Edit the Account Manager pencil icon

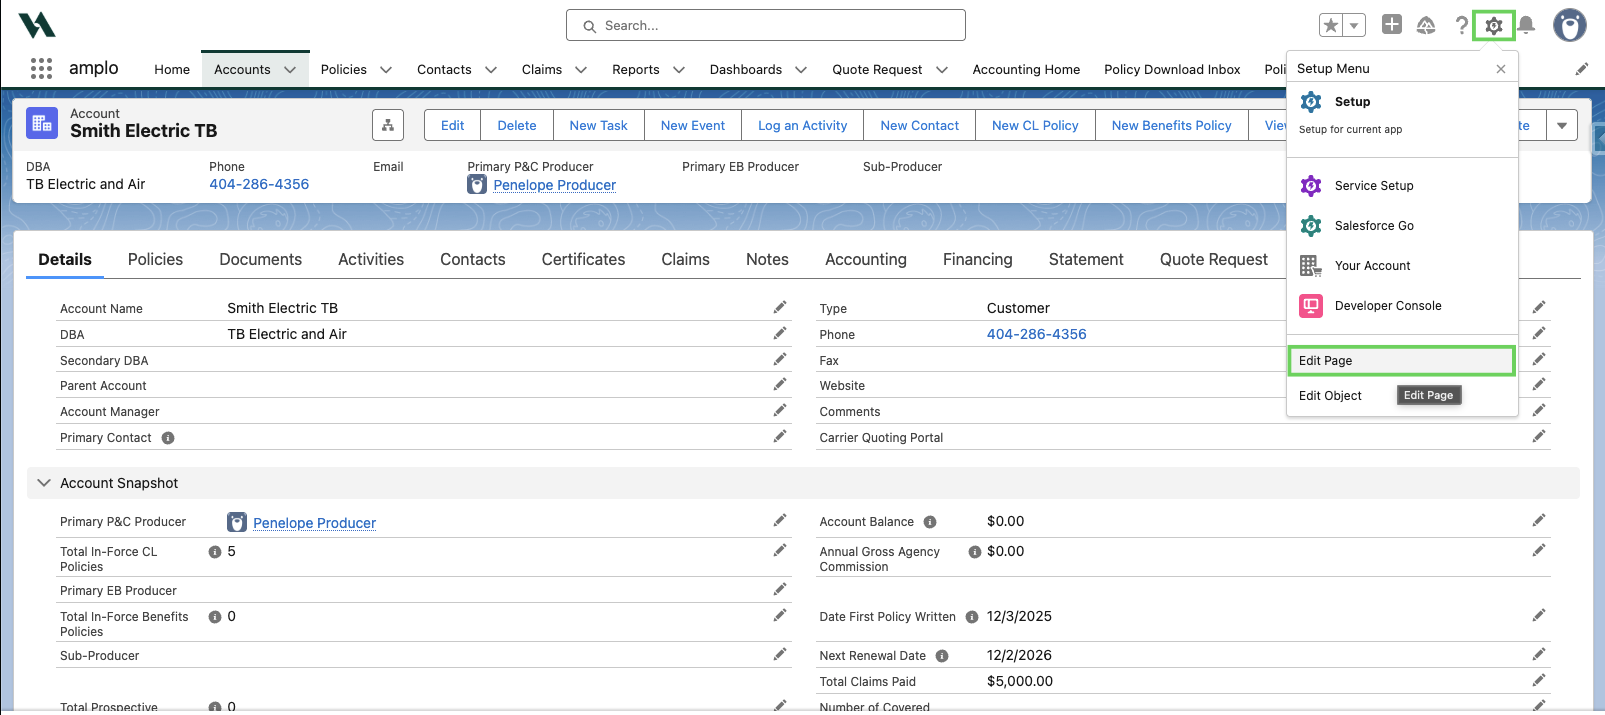(780, 410)
